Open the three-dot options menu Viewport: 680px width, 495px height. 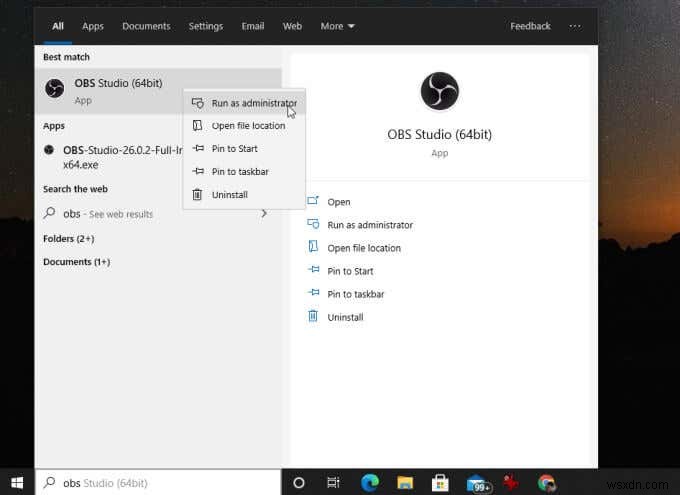(x=575, y=26)
